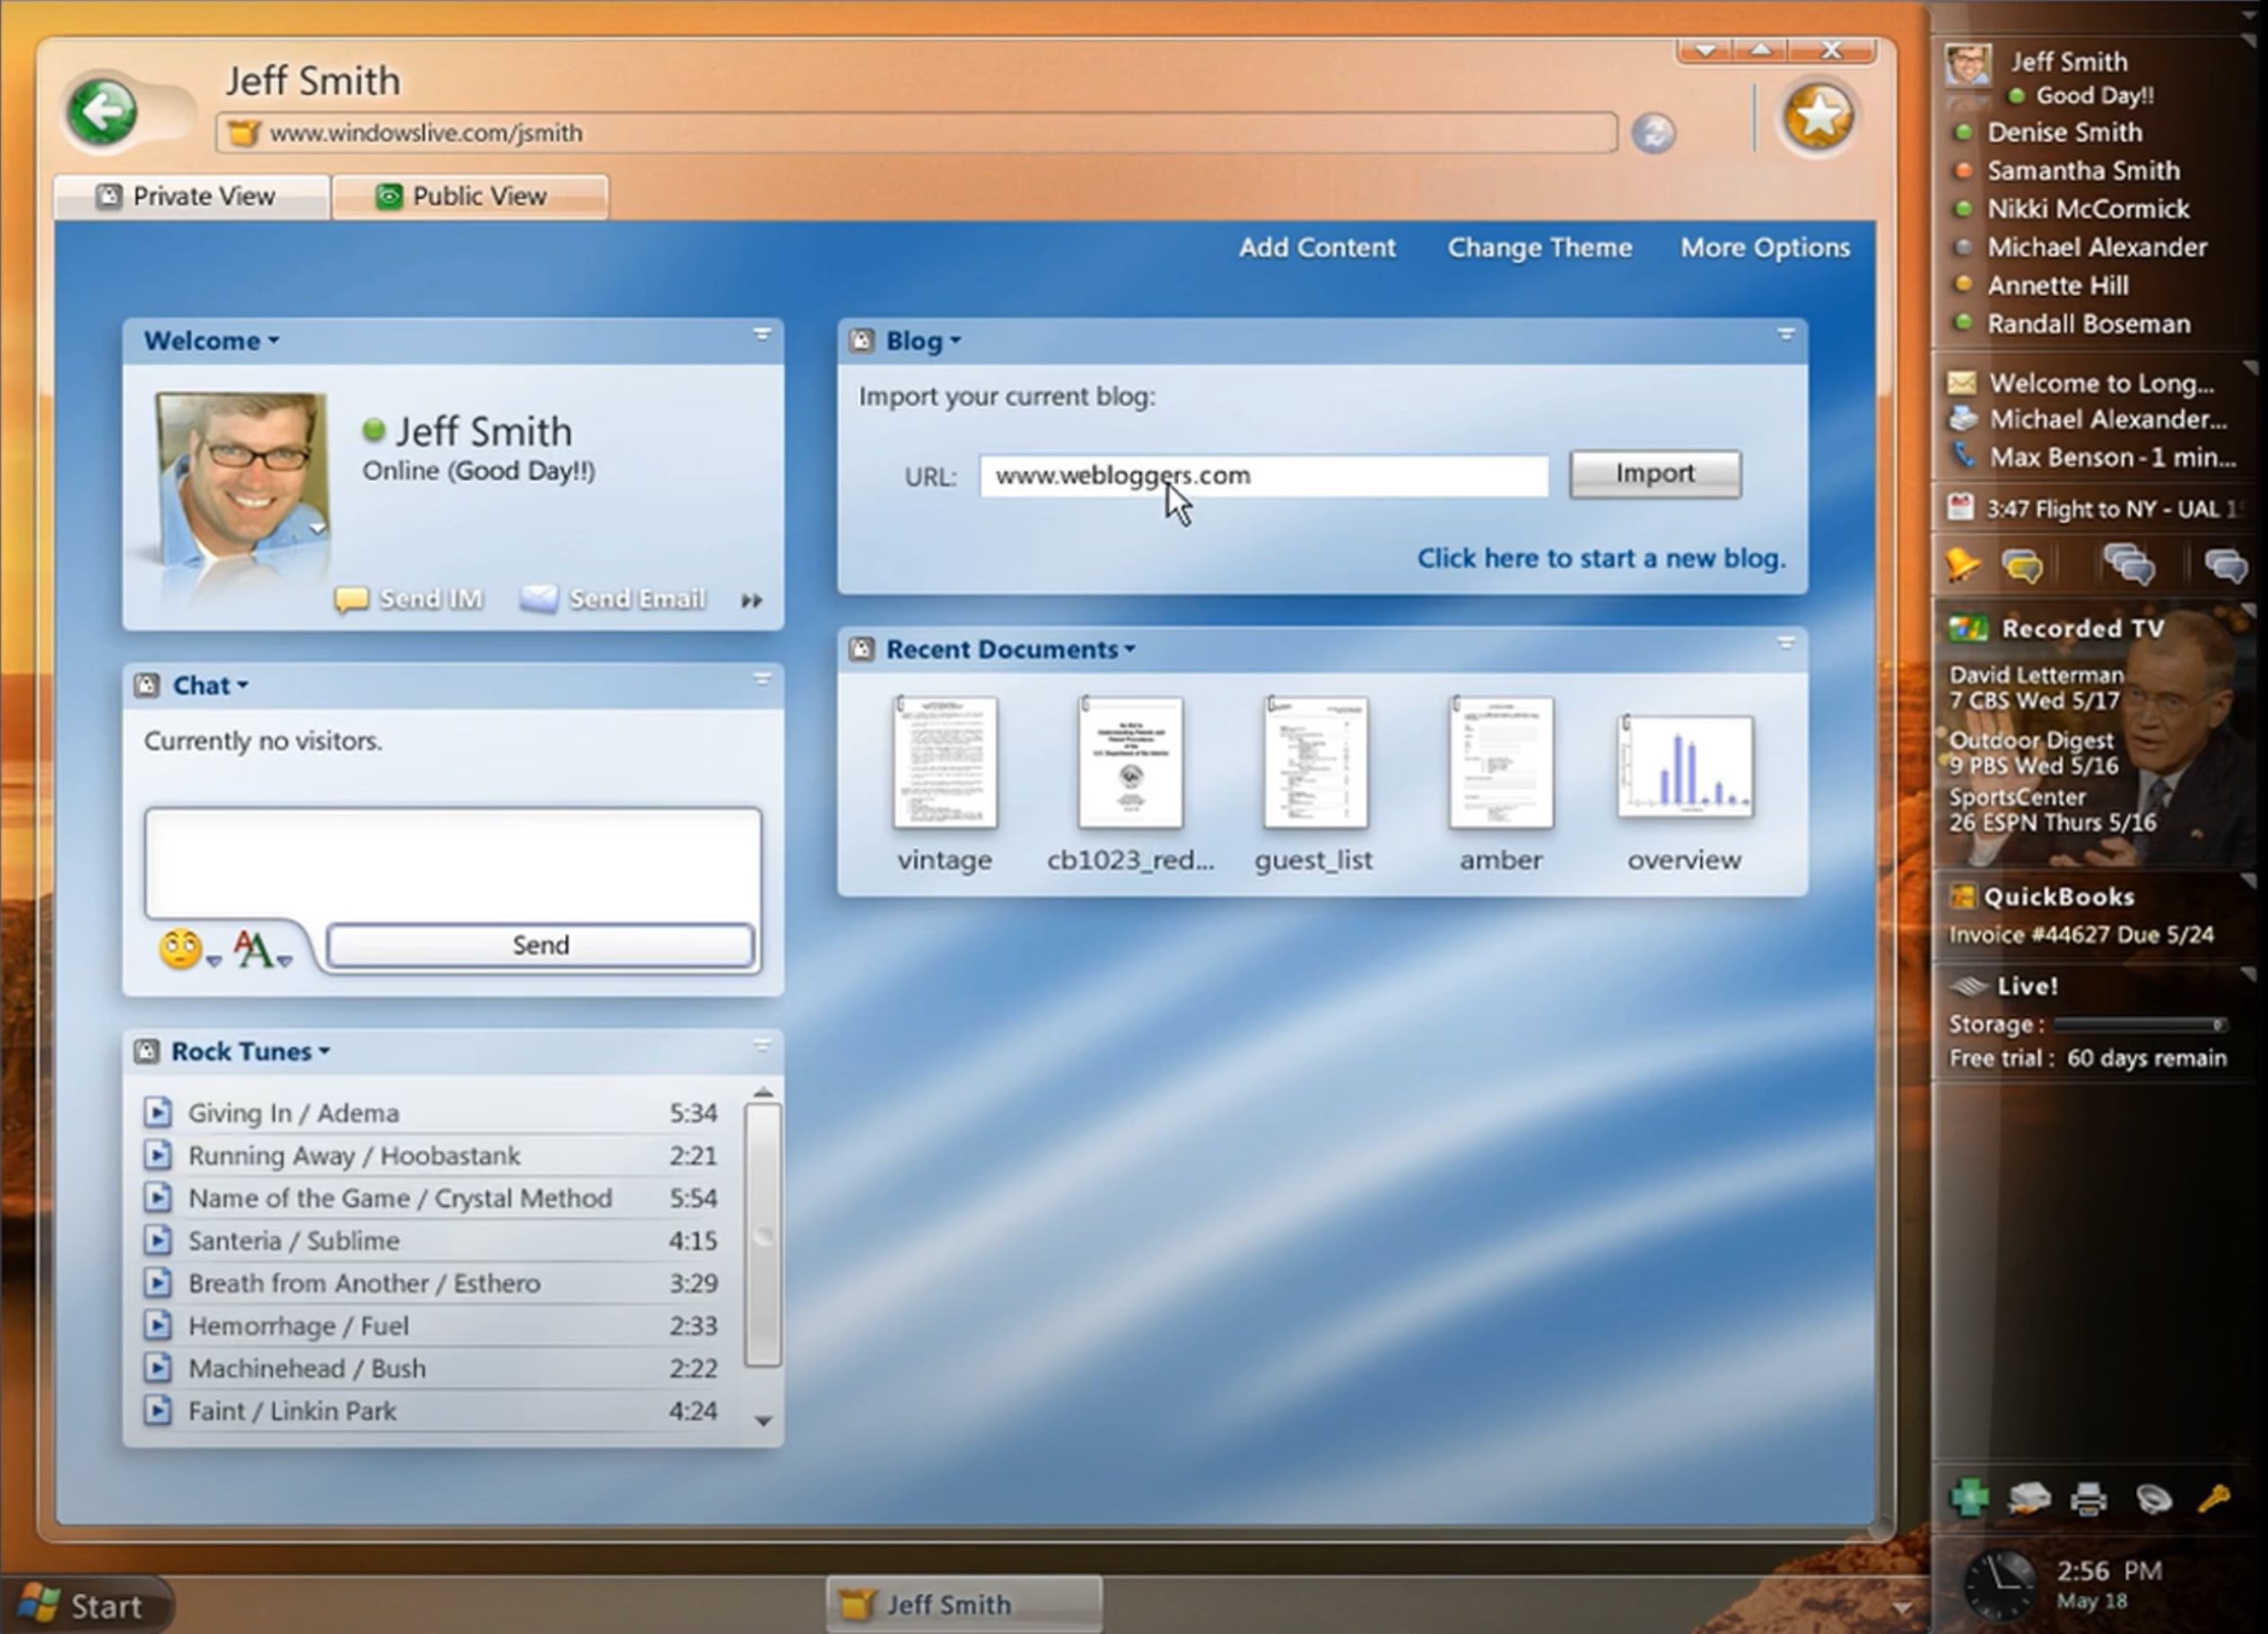The height and width of the screenshot is (1634, 2268).
Task: Open Add Content menu
Action: coord(1317,247)
